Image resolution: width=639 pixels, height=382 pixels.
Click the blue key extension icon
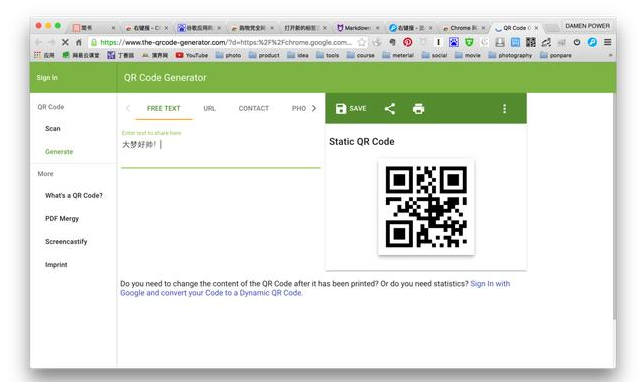(592, 42)
